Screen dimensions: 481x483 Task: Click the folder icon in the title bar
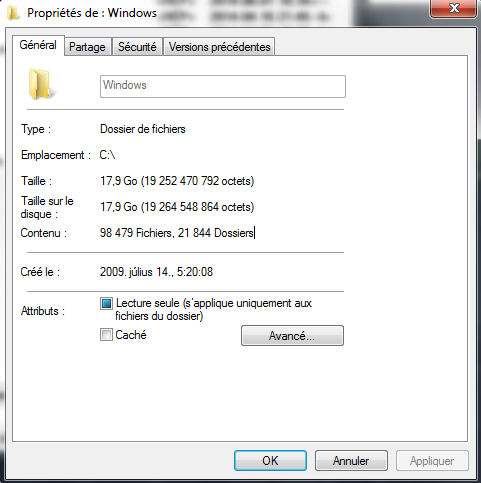[x=13, y=13]
